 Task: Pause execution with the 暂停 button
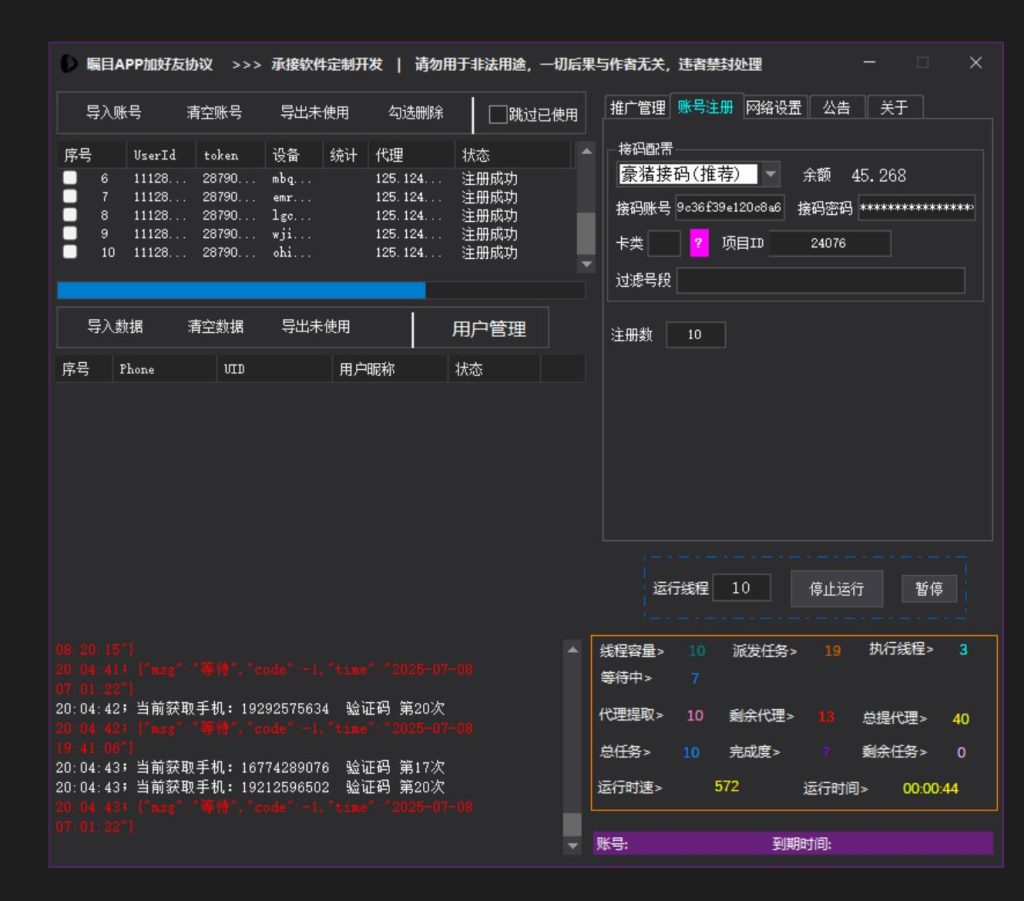click(x=929, y=588)
